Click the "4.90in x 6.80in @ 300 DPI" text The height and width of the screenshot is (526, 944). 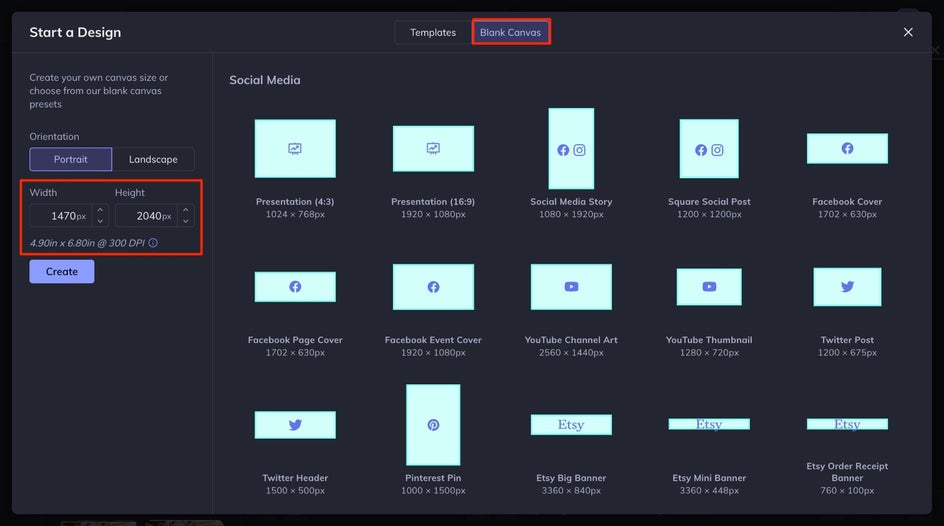coord(87,243)
